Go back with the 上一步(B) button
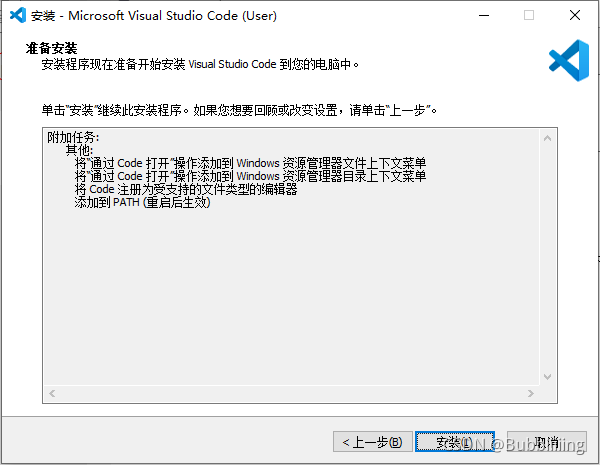 pos(373,442)
